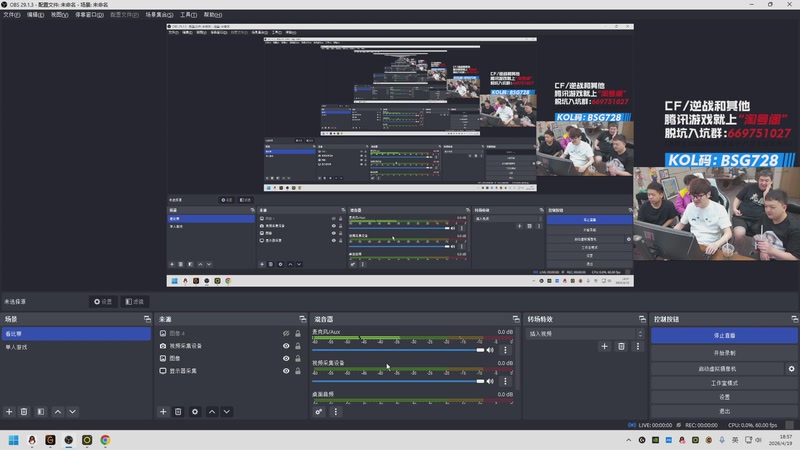Click the camera icon of 视频采集设备 source
The height and width of the screenshot is (450, 800).
(x=163, y=346)
